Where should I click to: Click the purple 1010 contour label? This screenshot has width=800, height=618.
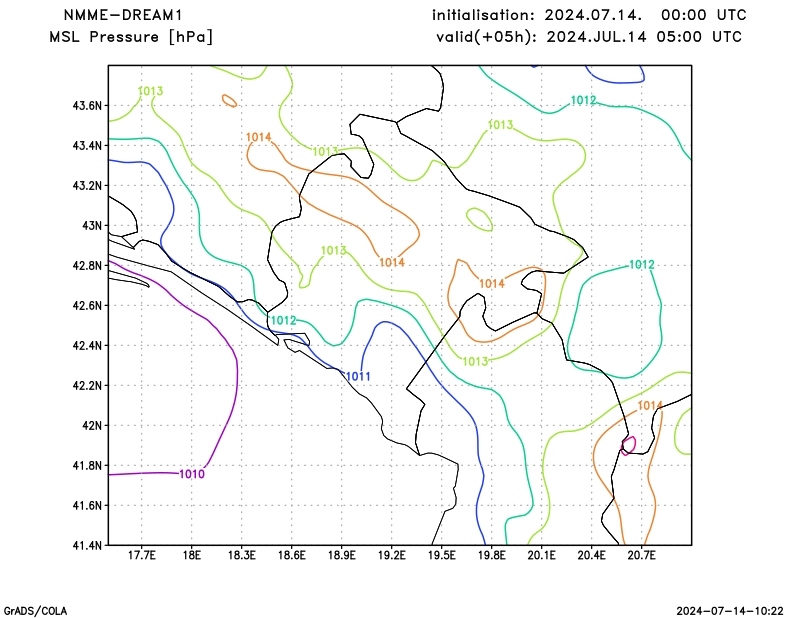point(192,474)
